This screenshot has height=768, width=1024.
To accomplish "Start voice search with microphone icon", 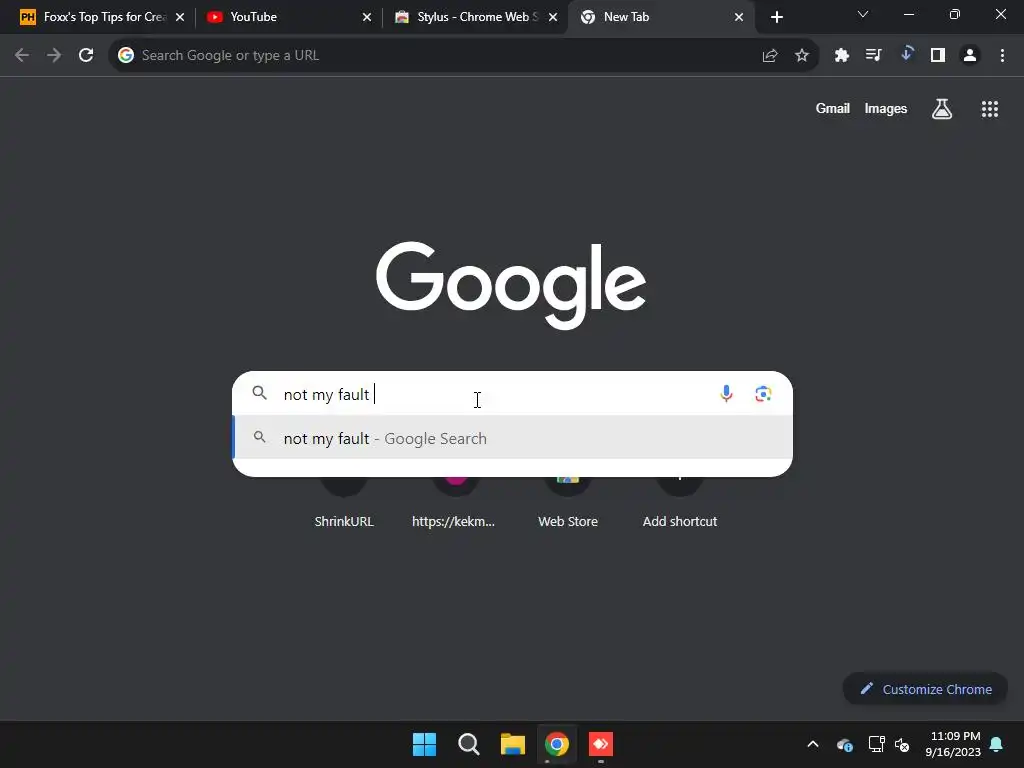I will coord(726,393).
